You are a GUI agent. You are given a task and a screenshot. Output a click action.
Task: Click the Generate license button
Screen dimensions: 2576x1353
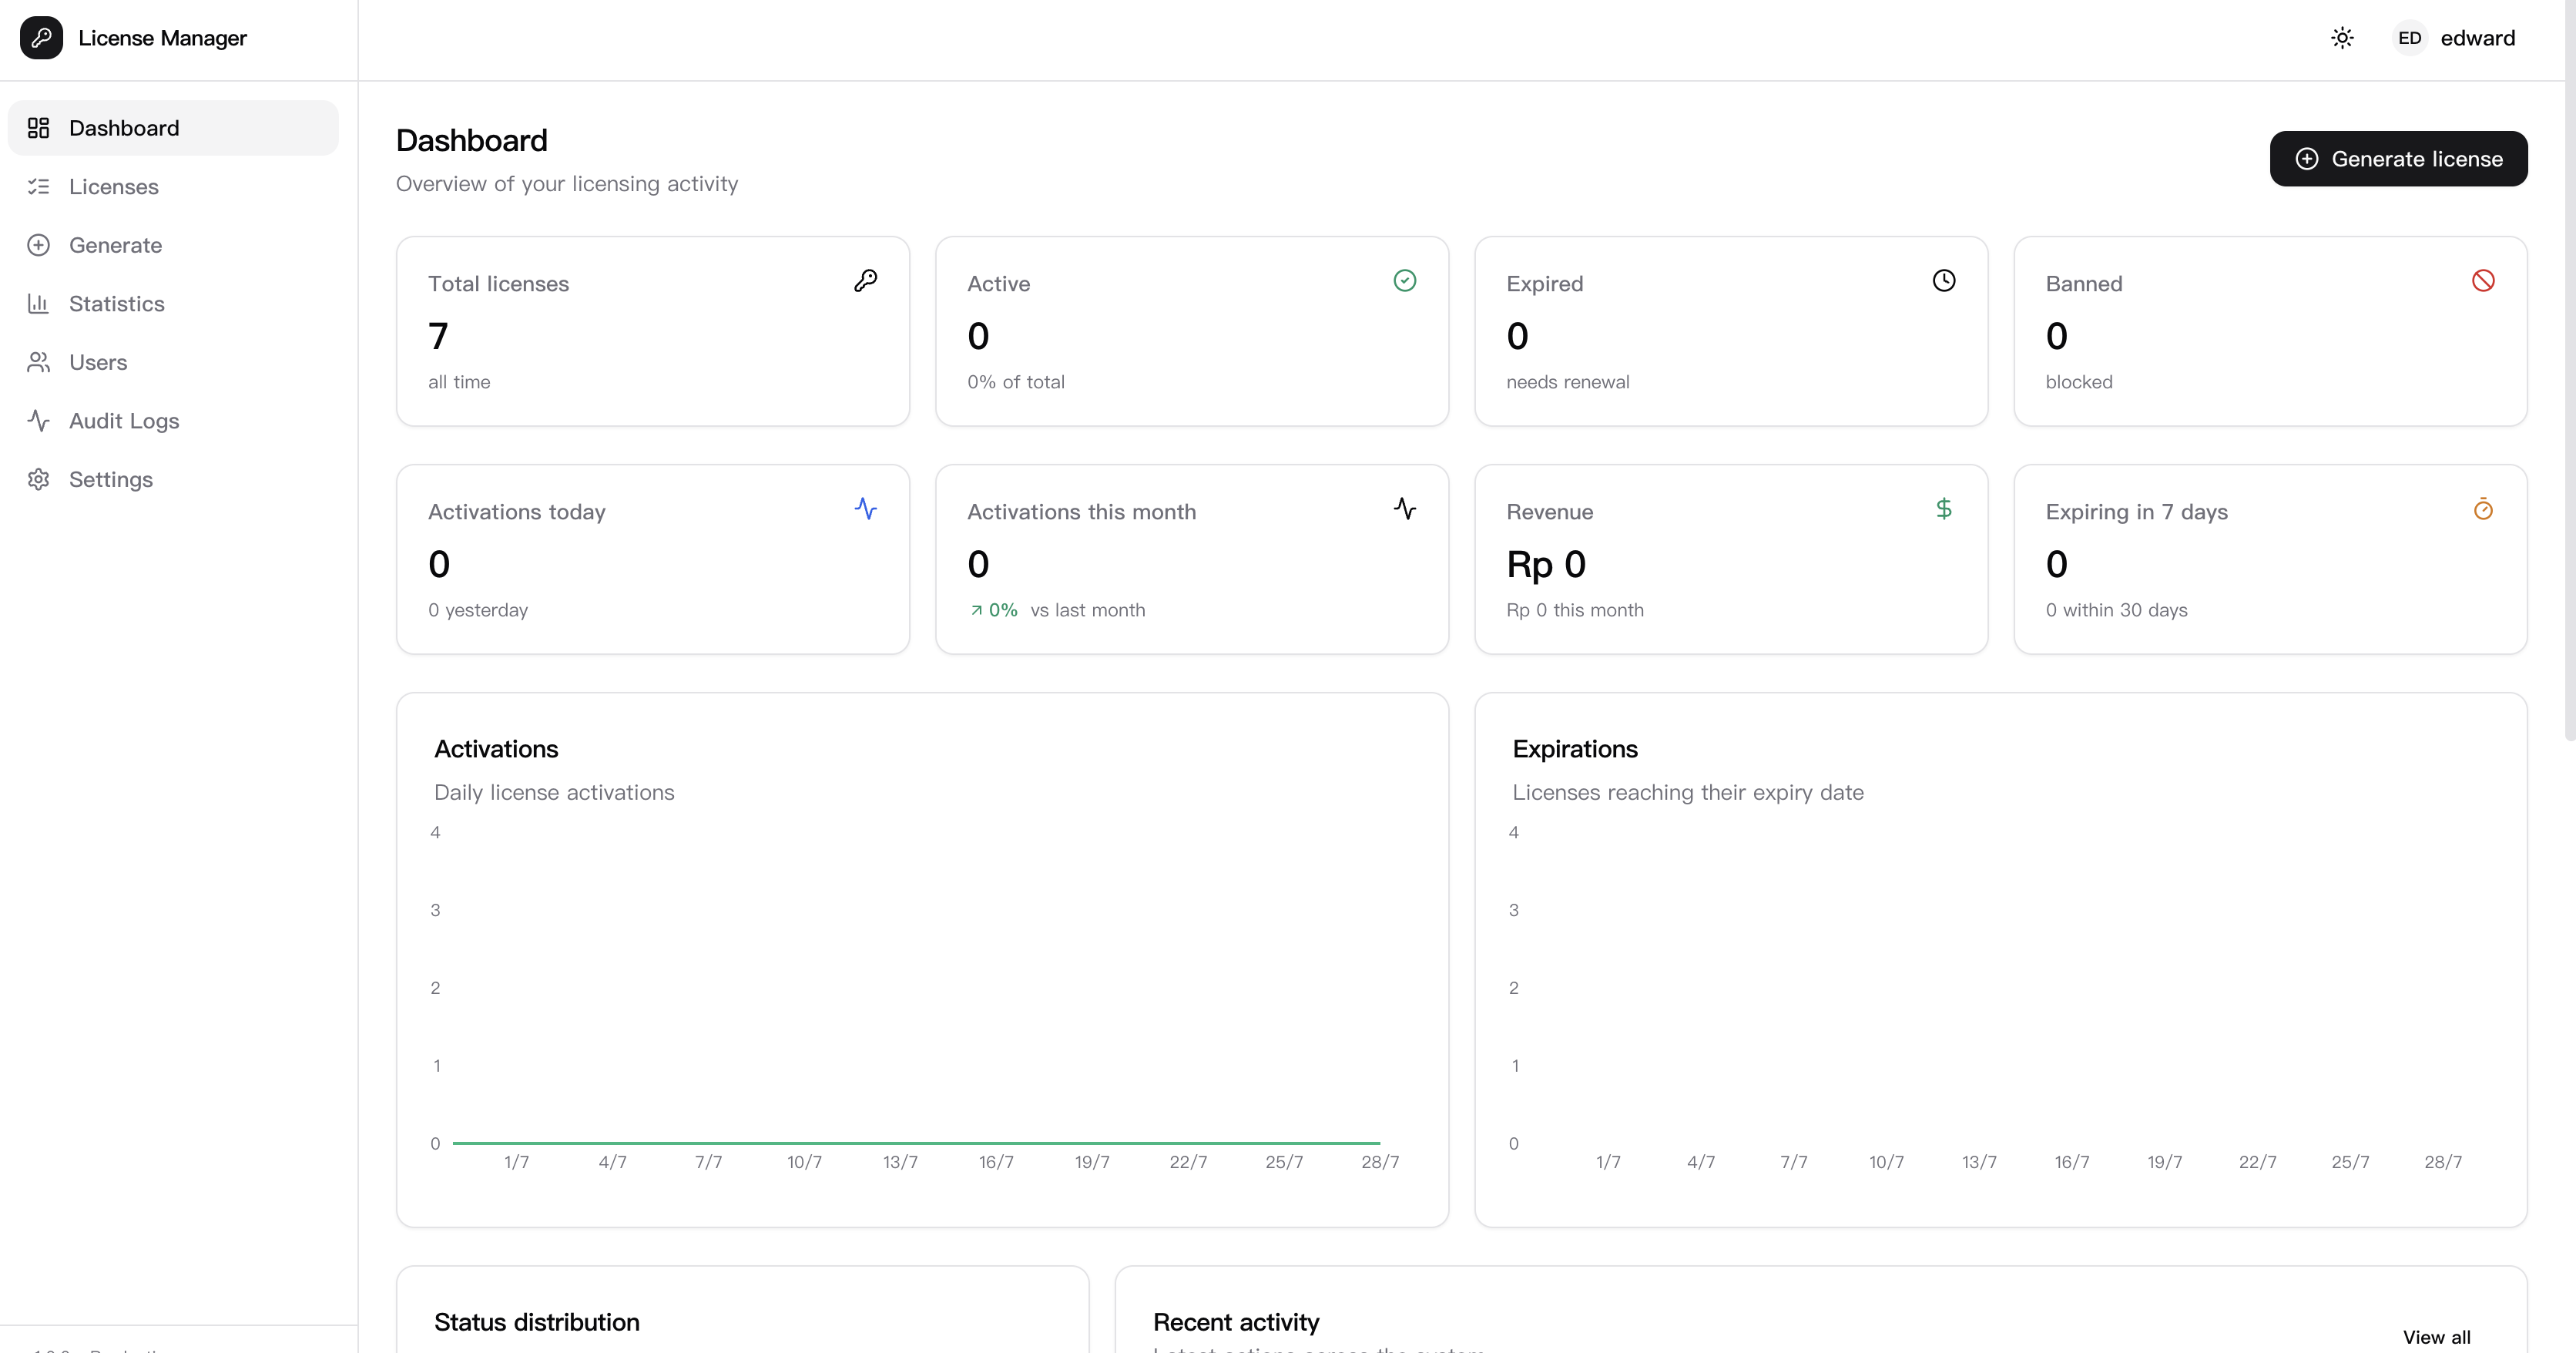[x=2398, y=159]
